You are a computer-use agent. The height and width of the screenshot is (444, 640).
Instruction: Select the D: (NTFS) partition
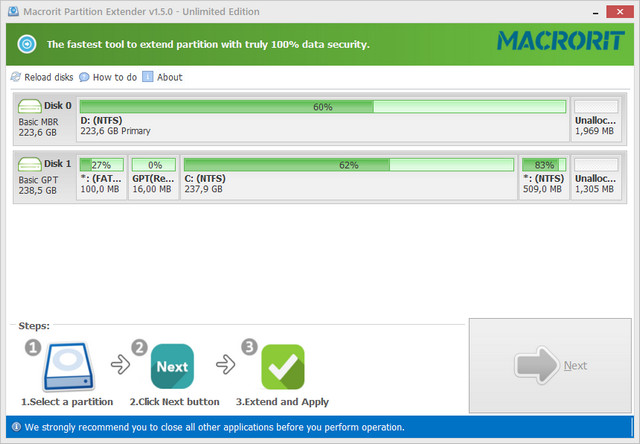coord(322,118)
